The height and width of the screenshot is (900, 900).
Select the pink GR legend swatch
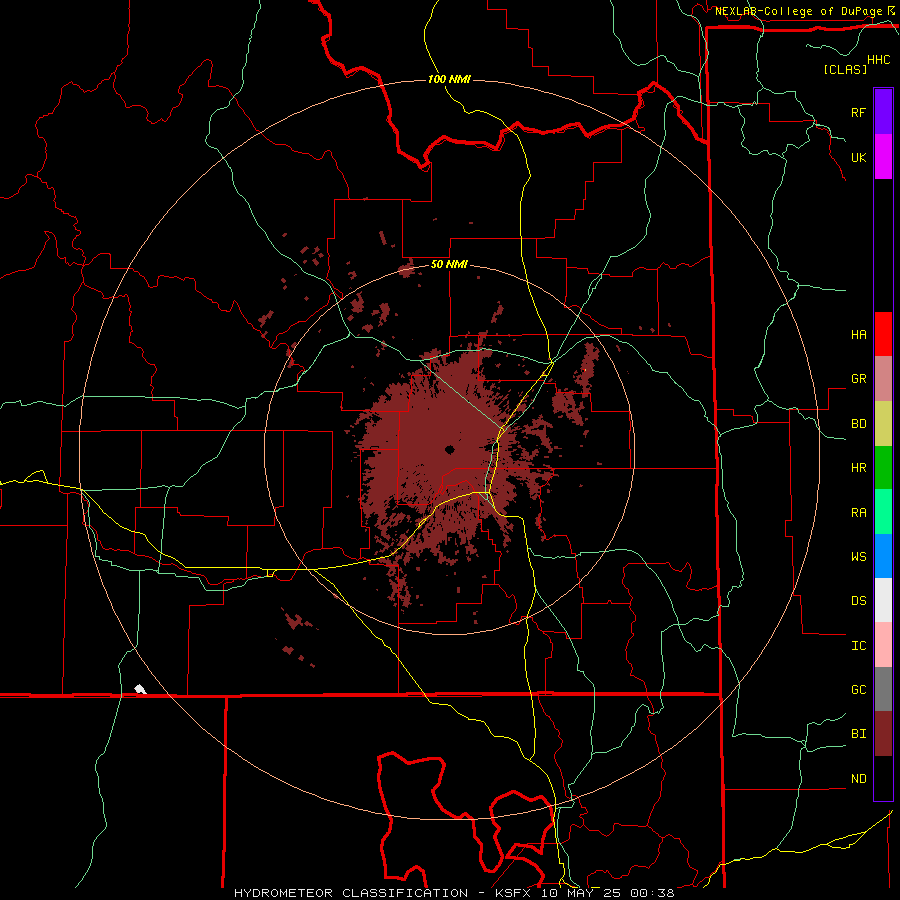pyautogui.click(x=883, y=379)
